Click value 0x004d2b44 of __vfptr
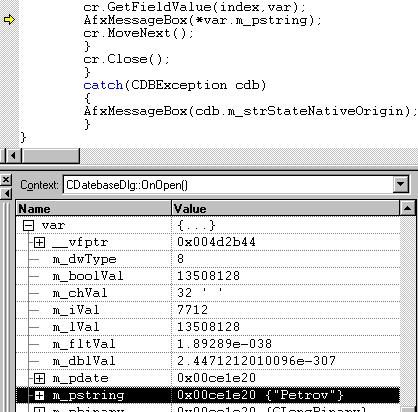Image resolution: width=418 pixels, height=412 pixels. [x=216, y=242]
